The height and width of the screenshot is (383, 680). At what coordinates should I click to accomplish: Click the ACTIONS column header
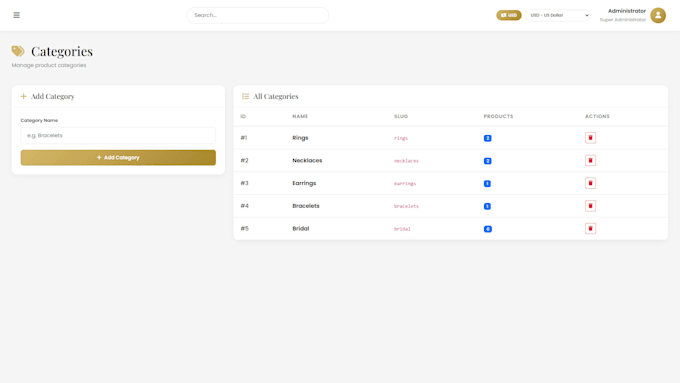pyautogui.click(x=597, y=116)
